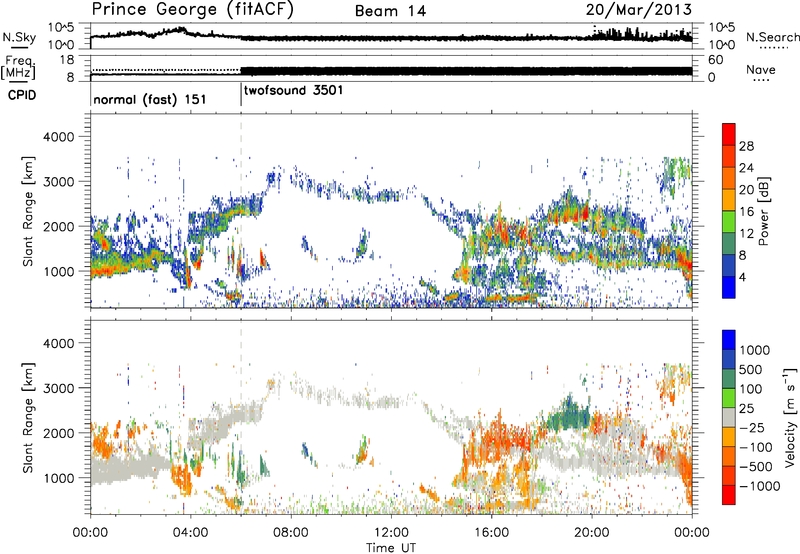Click the '16:00' time axis tick label
800x554 pixels.
pyautogui.click(x=491, y=533)
